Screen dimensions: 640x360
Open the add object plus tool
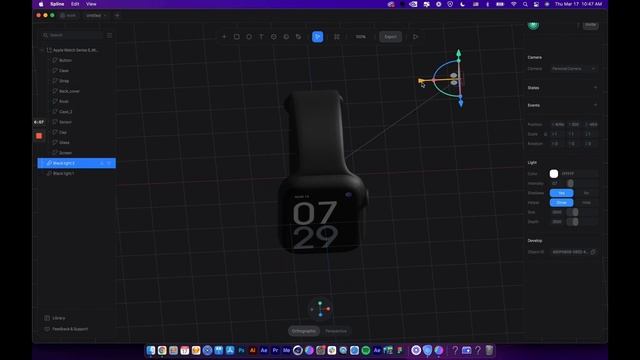[x=224, y=37]
